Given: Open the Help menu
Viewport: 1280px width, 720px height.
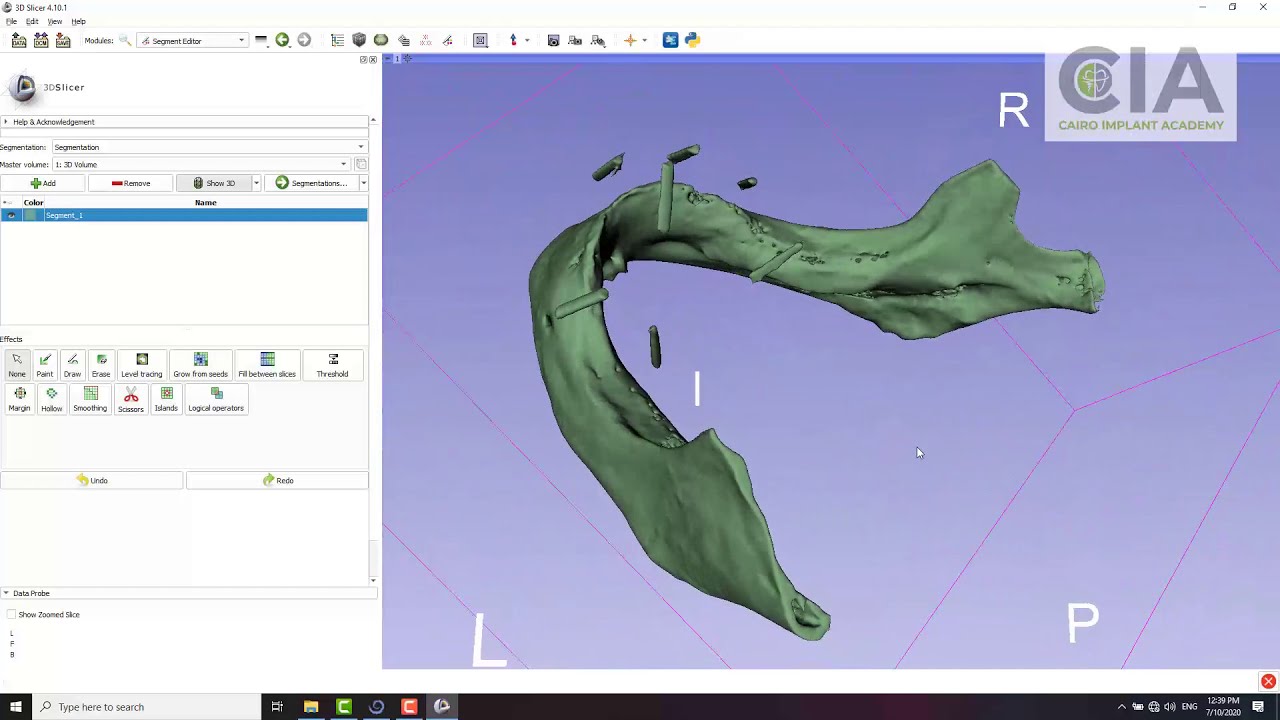Looking at the screenshot, I should point(78,21).
